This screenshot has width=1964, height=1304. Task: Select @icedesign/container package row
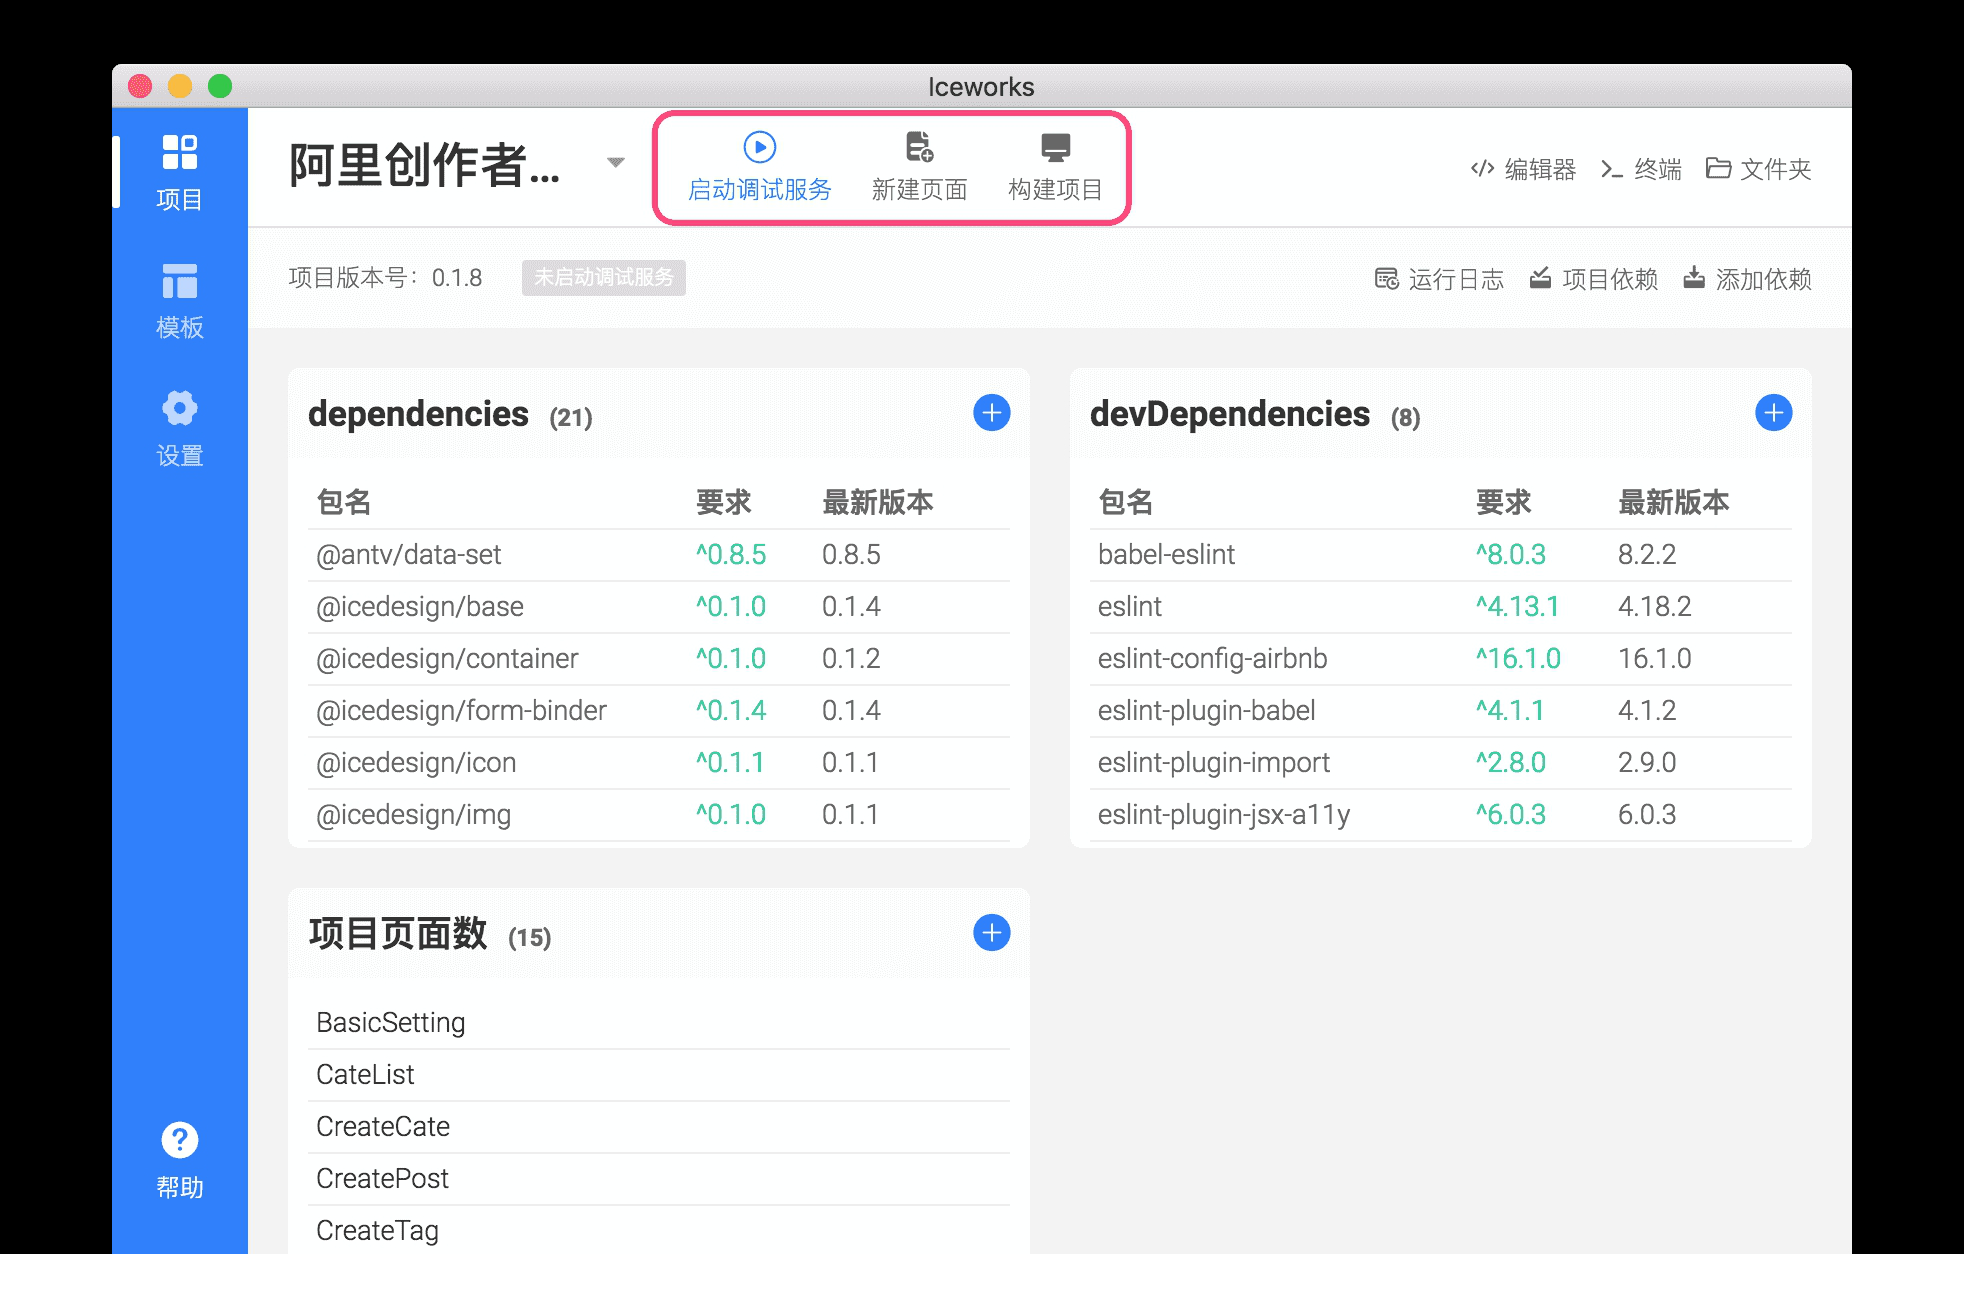click(659, 659)
